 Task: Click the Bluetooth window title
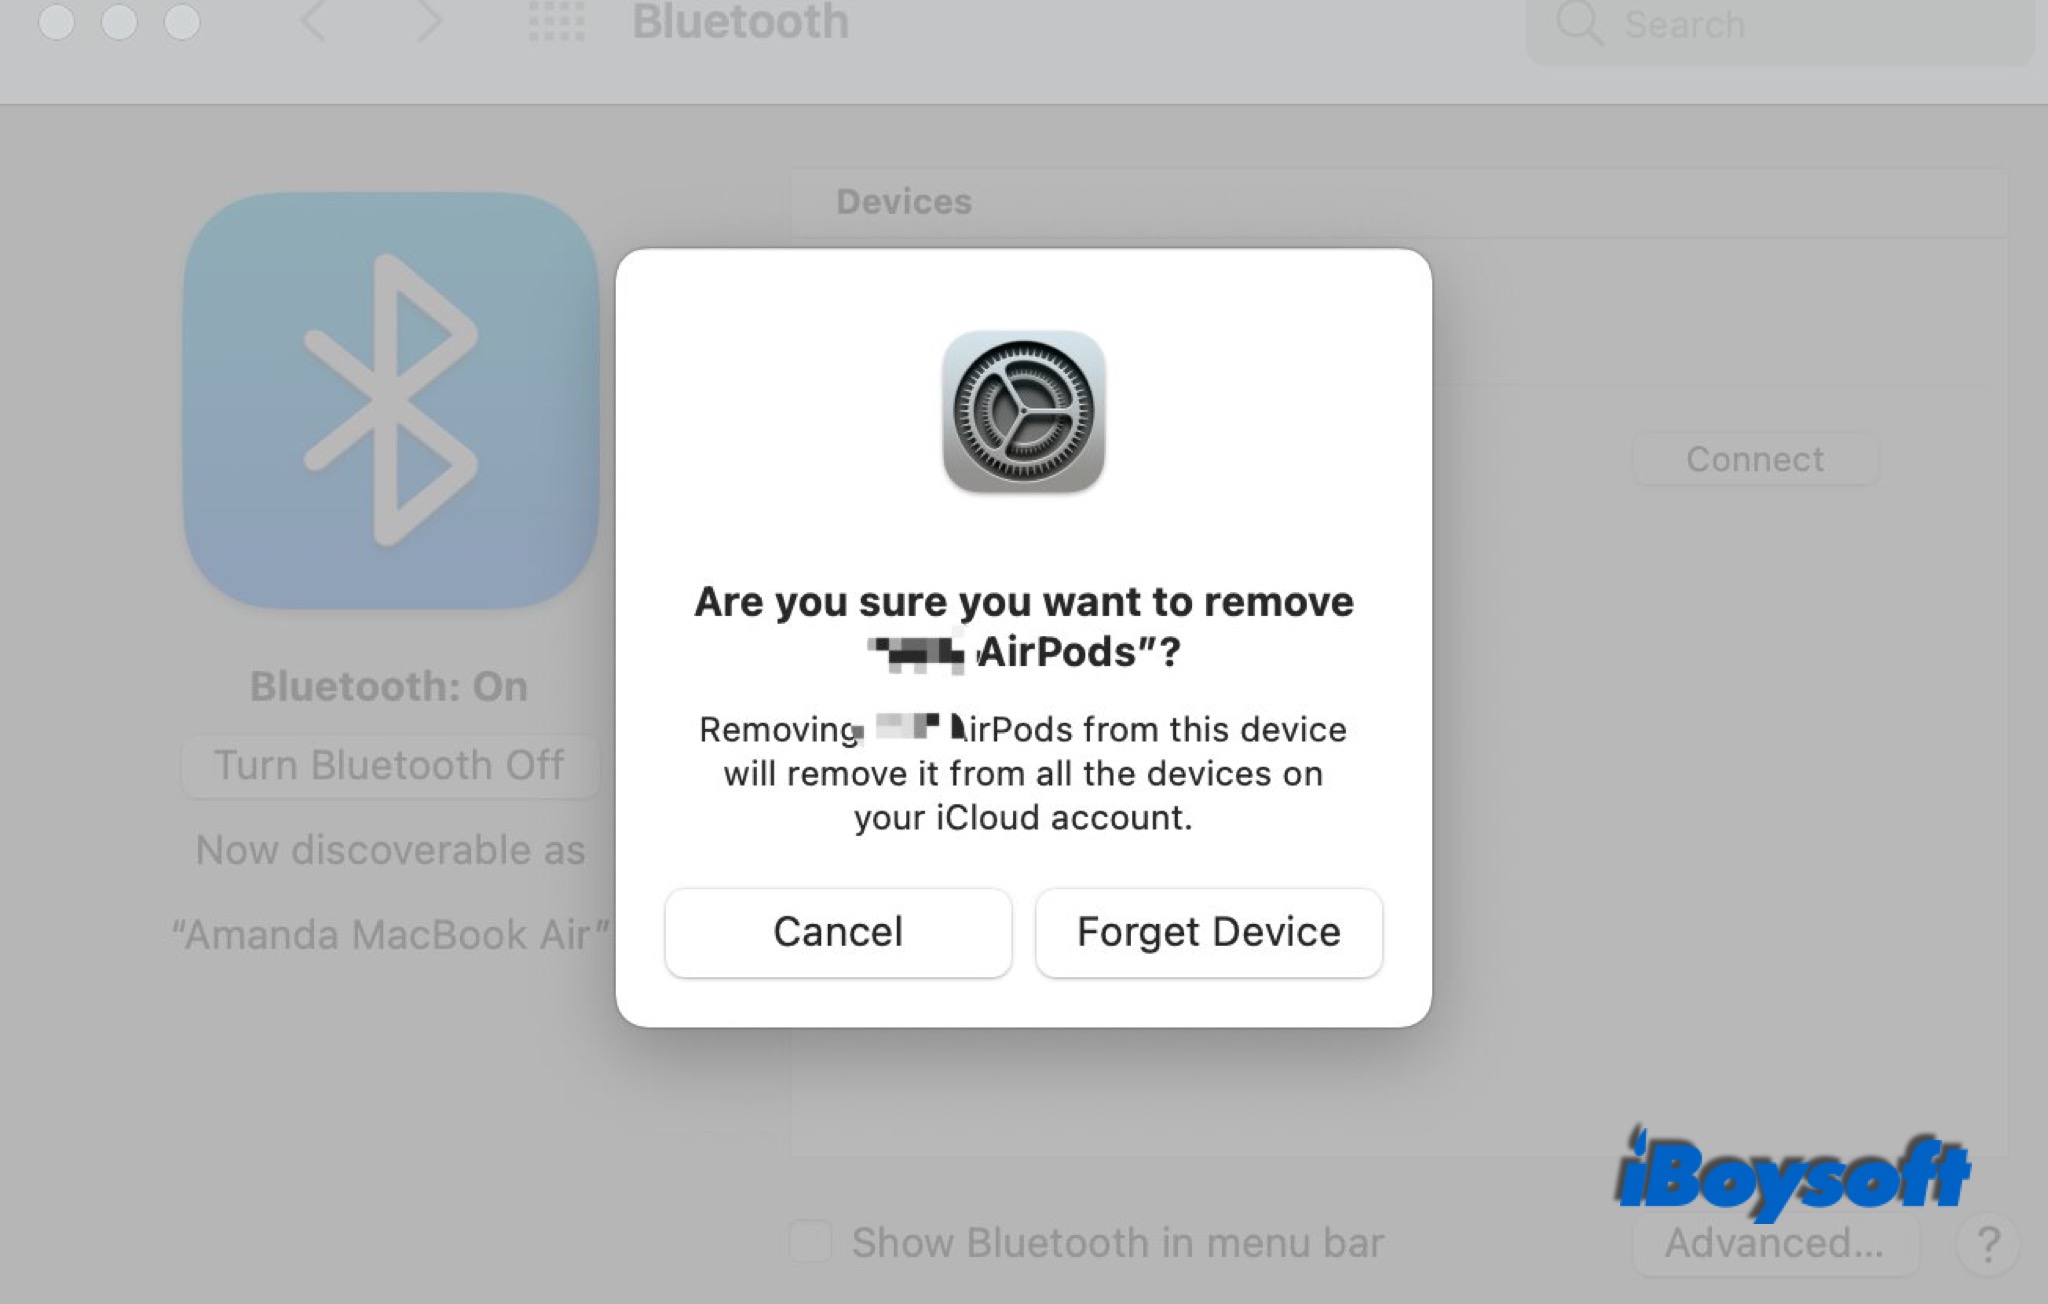tap(740, 22)
